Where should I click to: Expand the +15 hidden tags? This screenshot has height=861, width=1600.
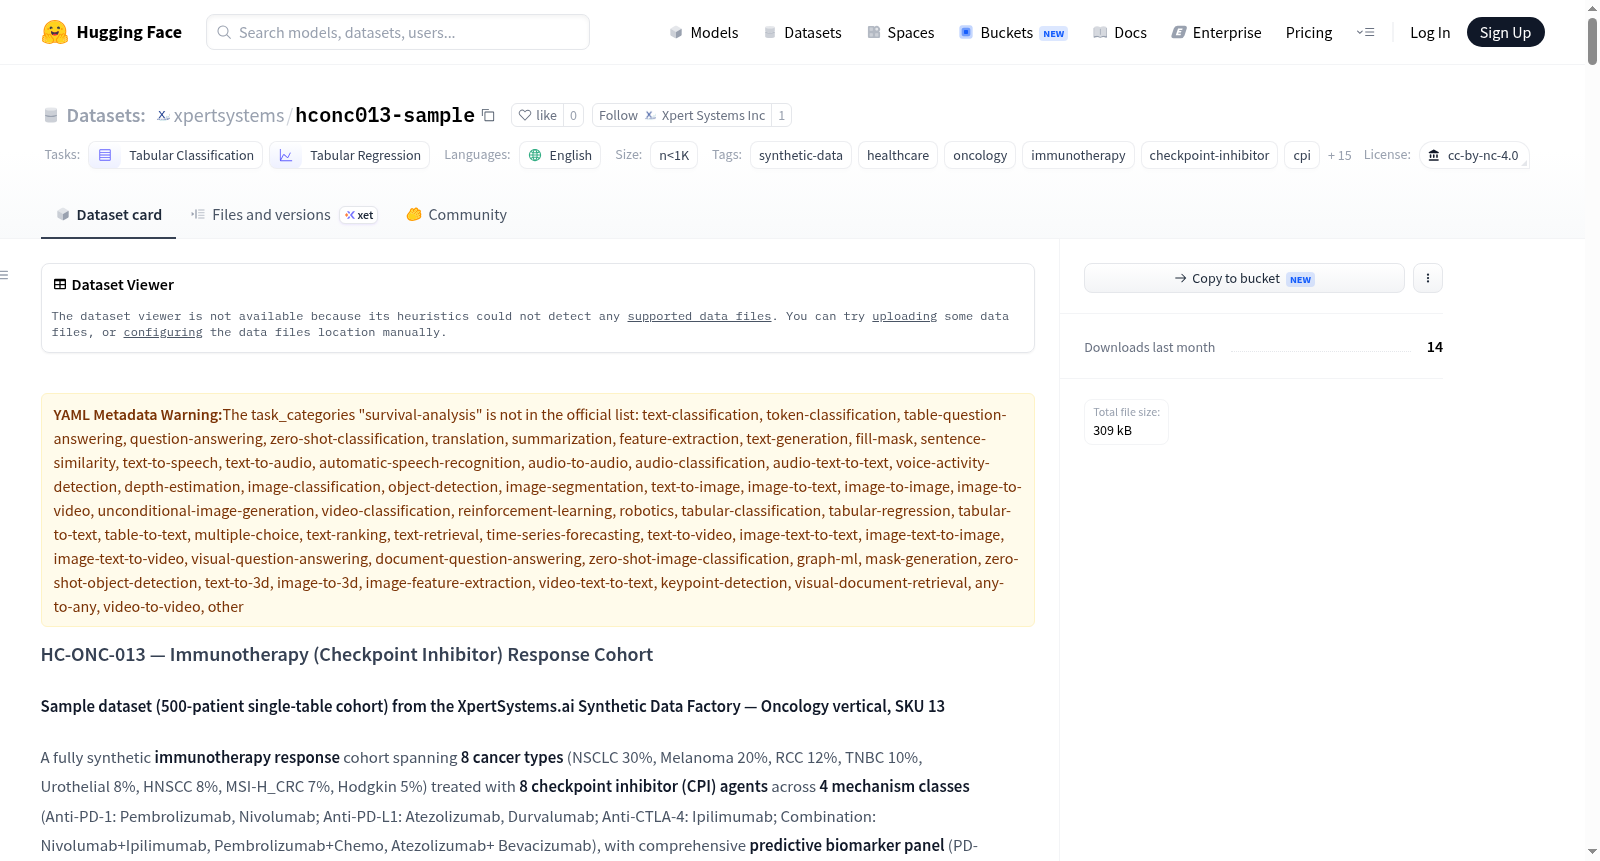pyautogui.click(x=1339, y=155)
